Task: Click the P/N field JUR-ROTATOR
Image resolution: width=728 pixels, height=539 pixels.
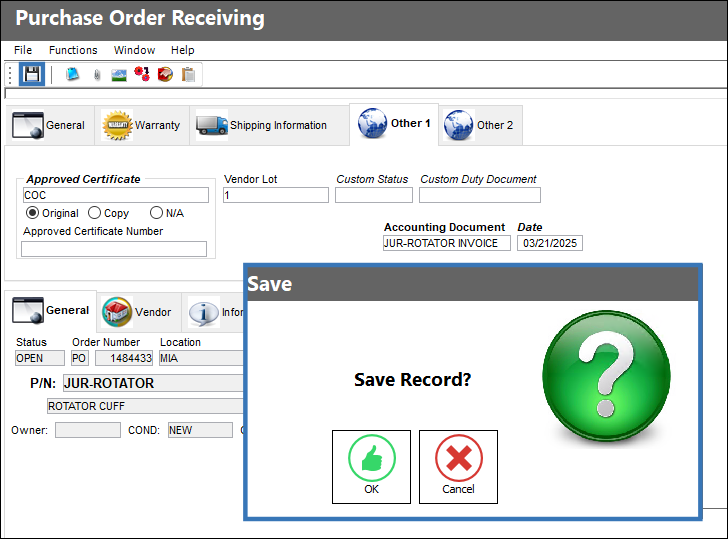Action: (x=153, y=383)
